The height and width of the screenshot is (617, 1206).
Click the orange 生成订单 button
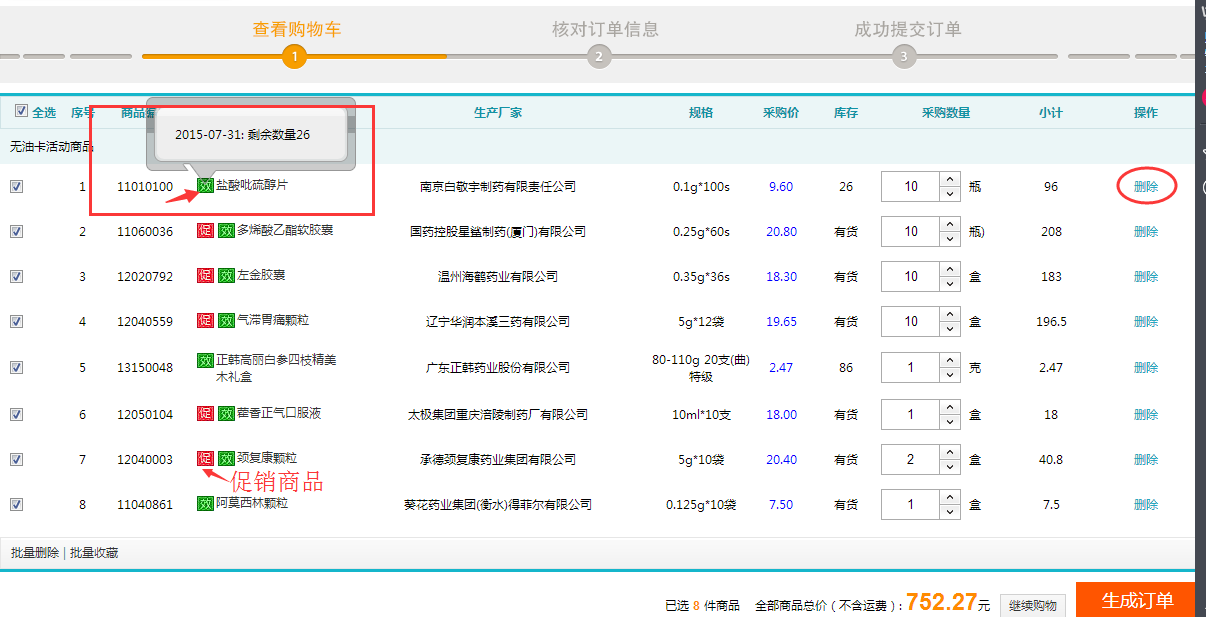coord(1137,600)
